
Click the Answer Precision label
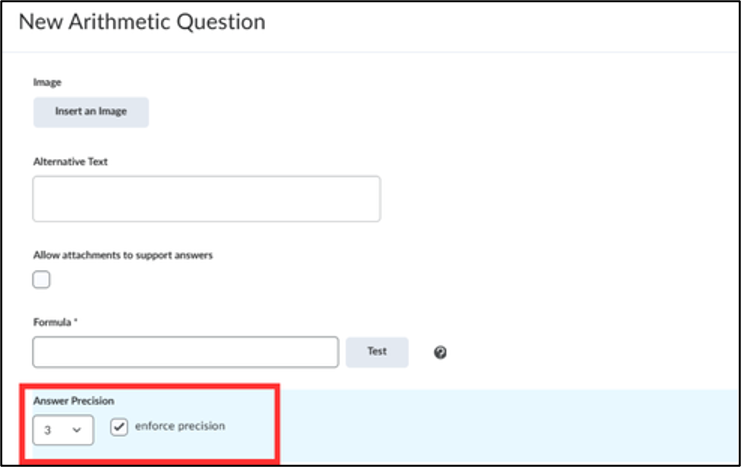(74, 401)
